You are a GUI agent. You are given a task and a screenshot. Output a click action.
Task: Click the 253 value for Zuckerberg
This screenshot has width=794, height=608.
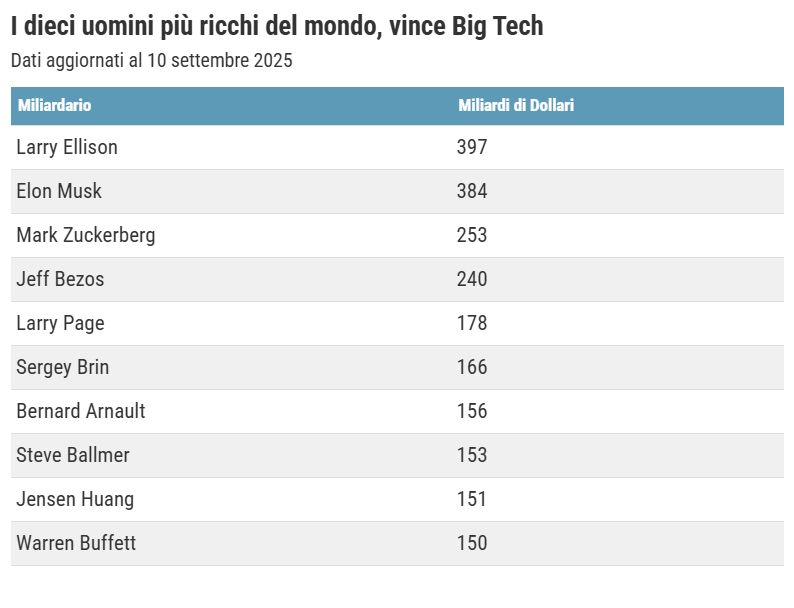pos(472,235)
